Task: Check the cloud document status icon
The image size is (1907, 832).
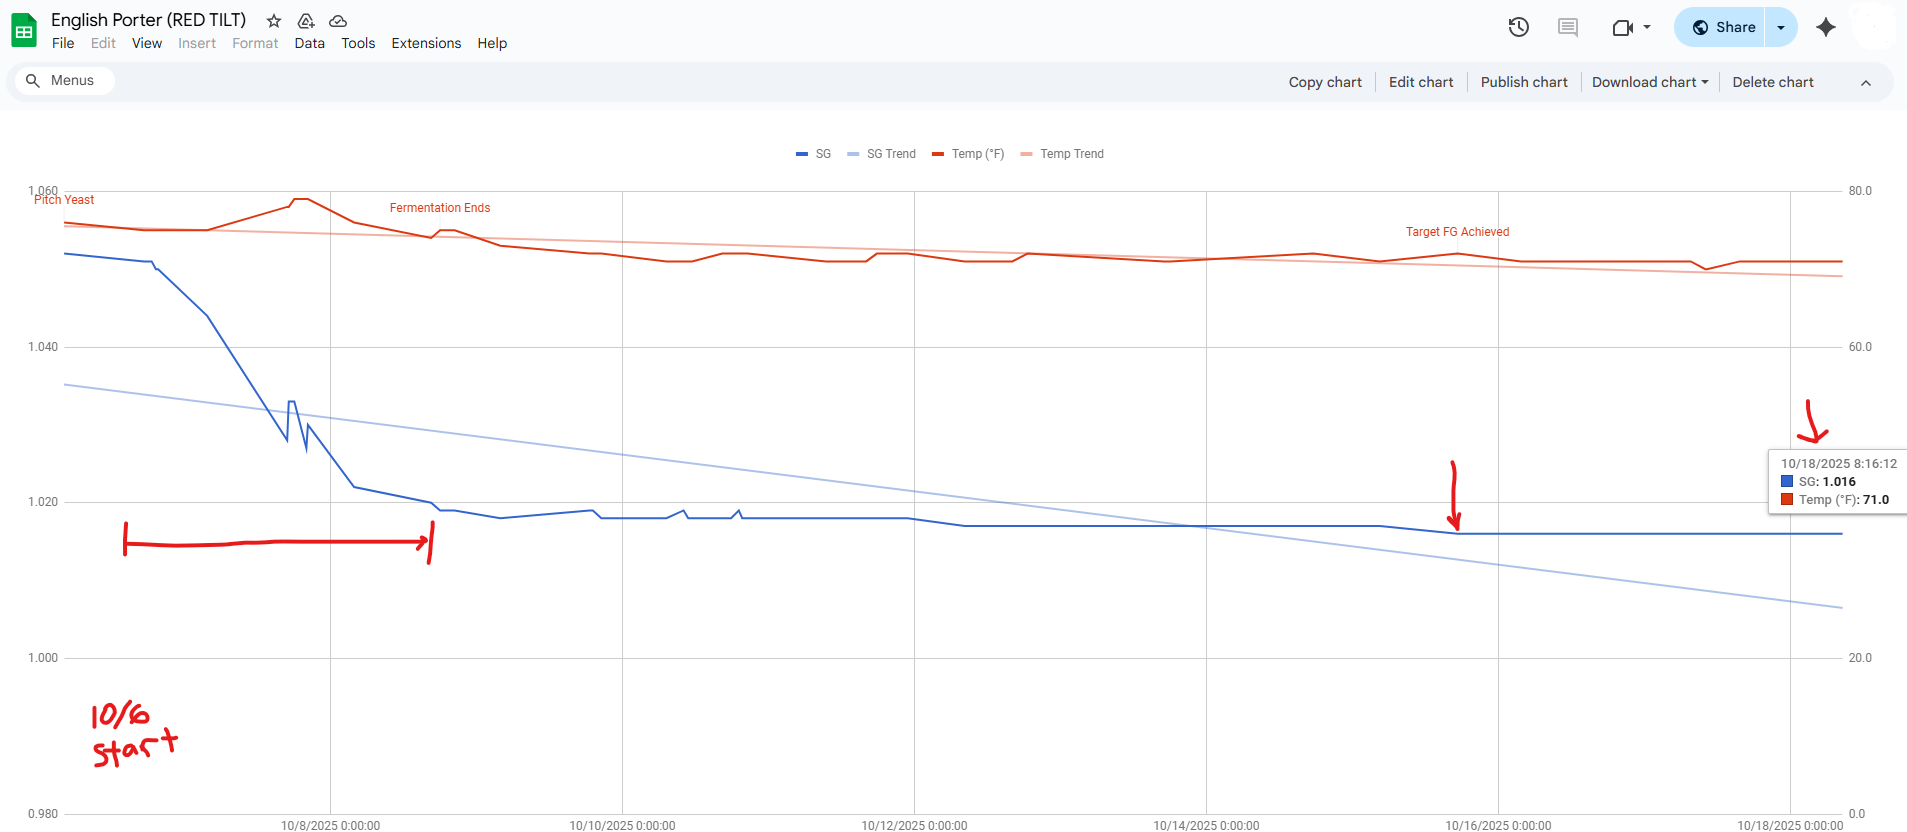Action: (338, 21)
